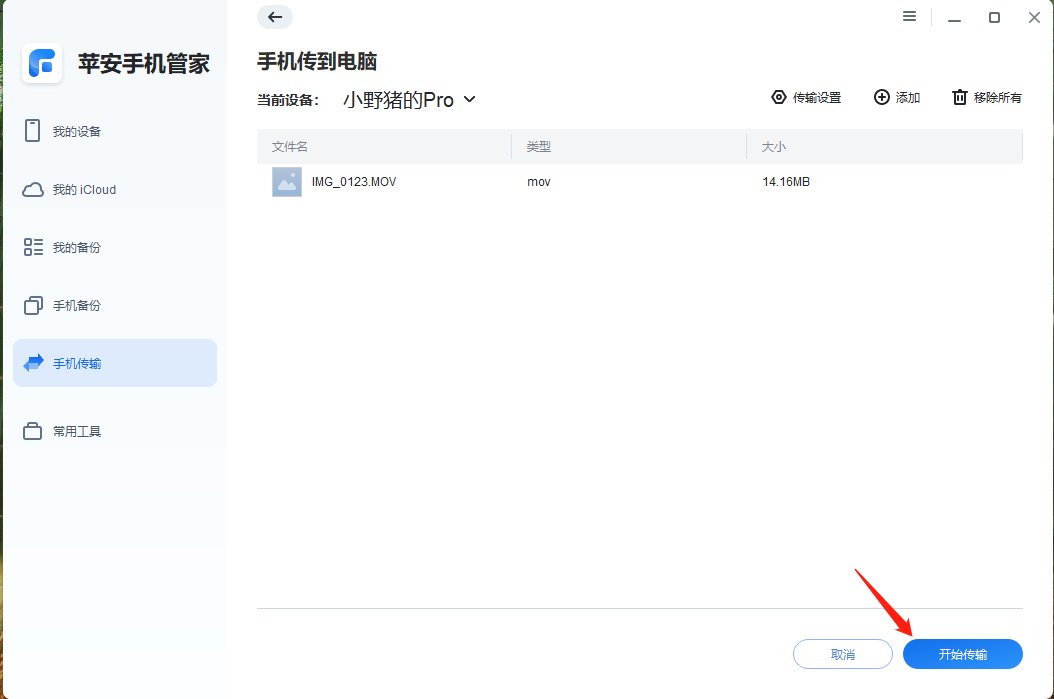Click the IMG_0123.MOV video thumbnail

point(287,181)
